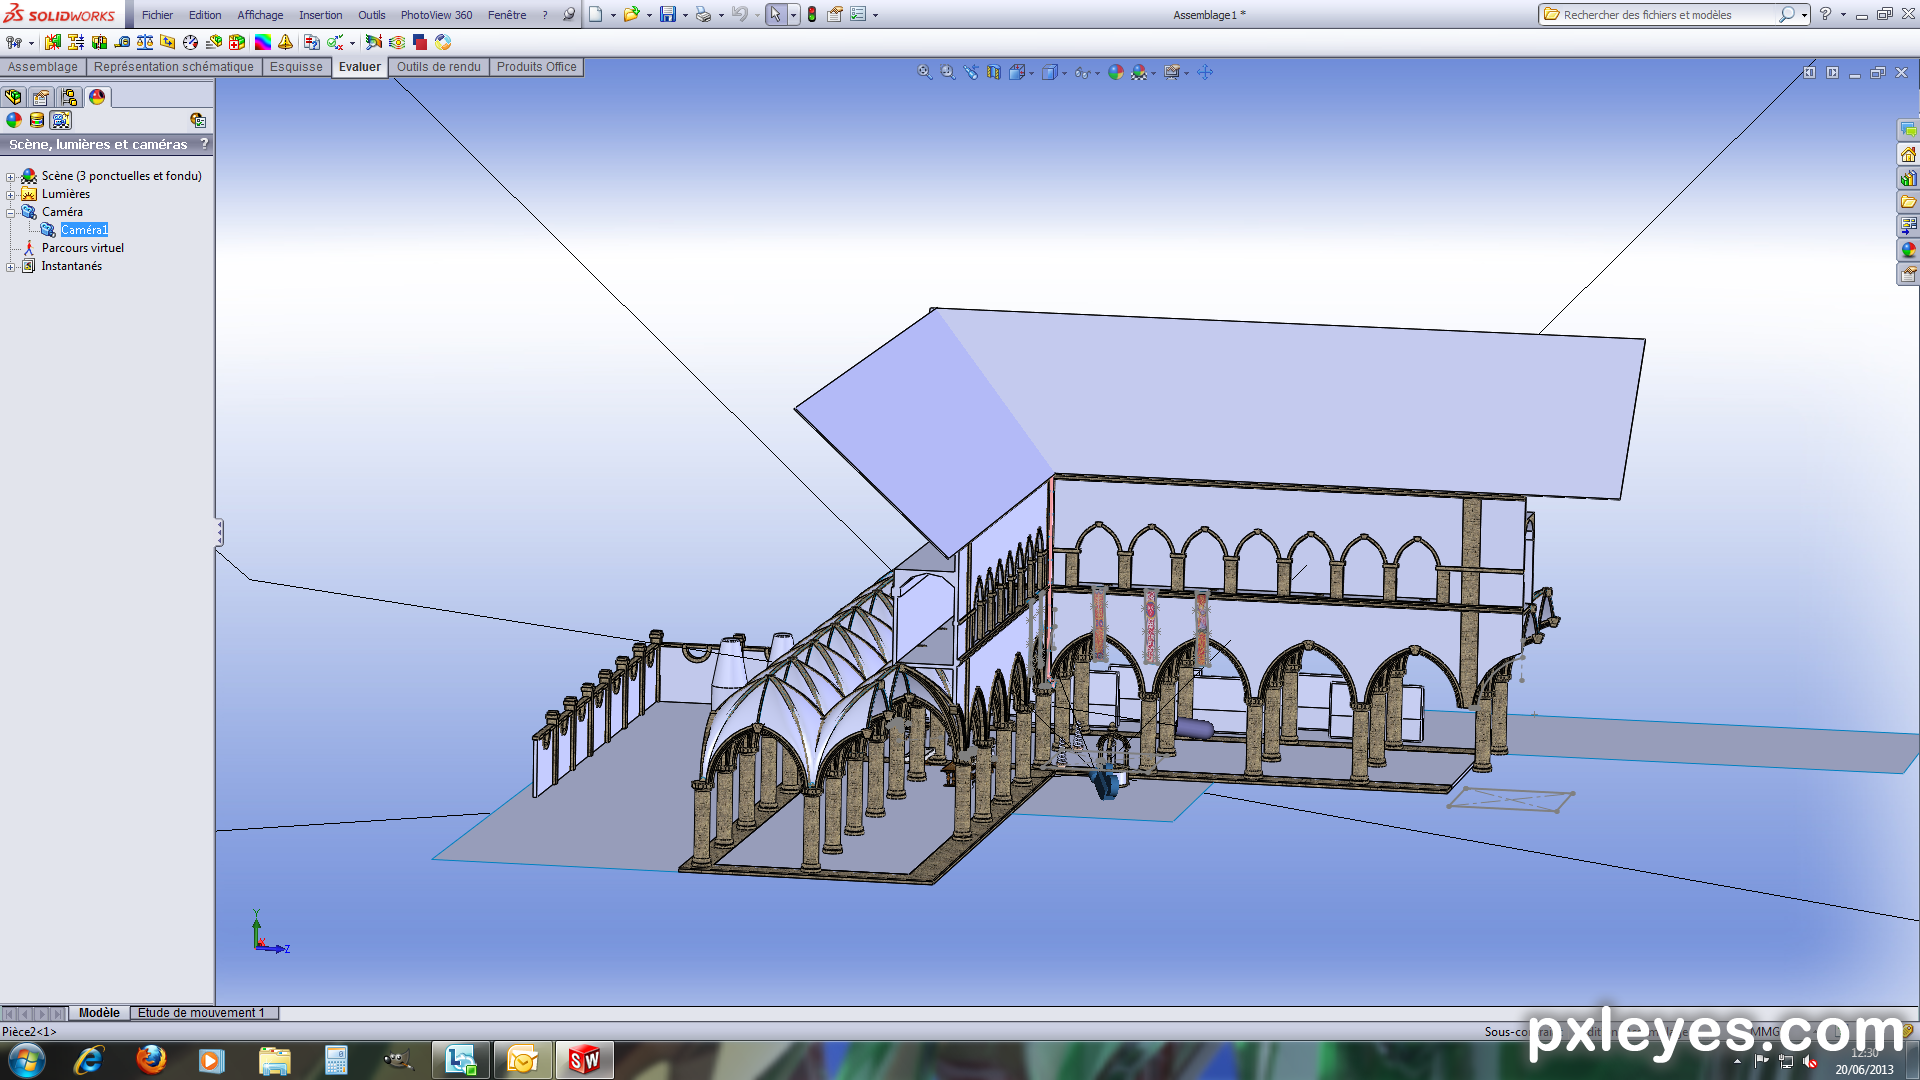This screenshot has width=1920, height=1080.
Task: Switch to the Assemblage tab
Action: click(x=43, y=67)
